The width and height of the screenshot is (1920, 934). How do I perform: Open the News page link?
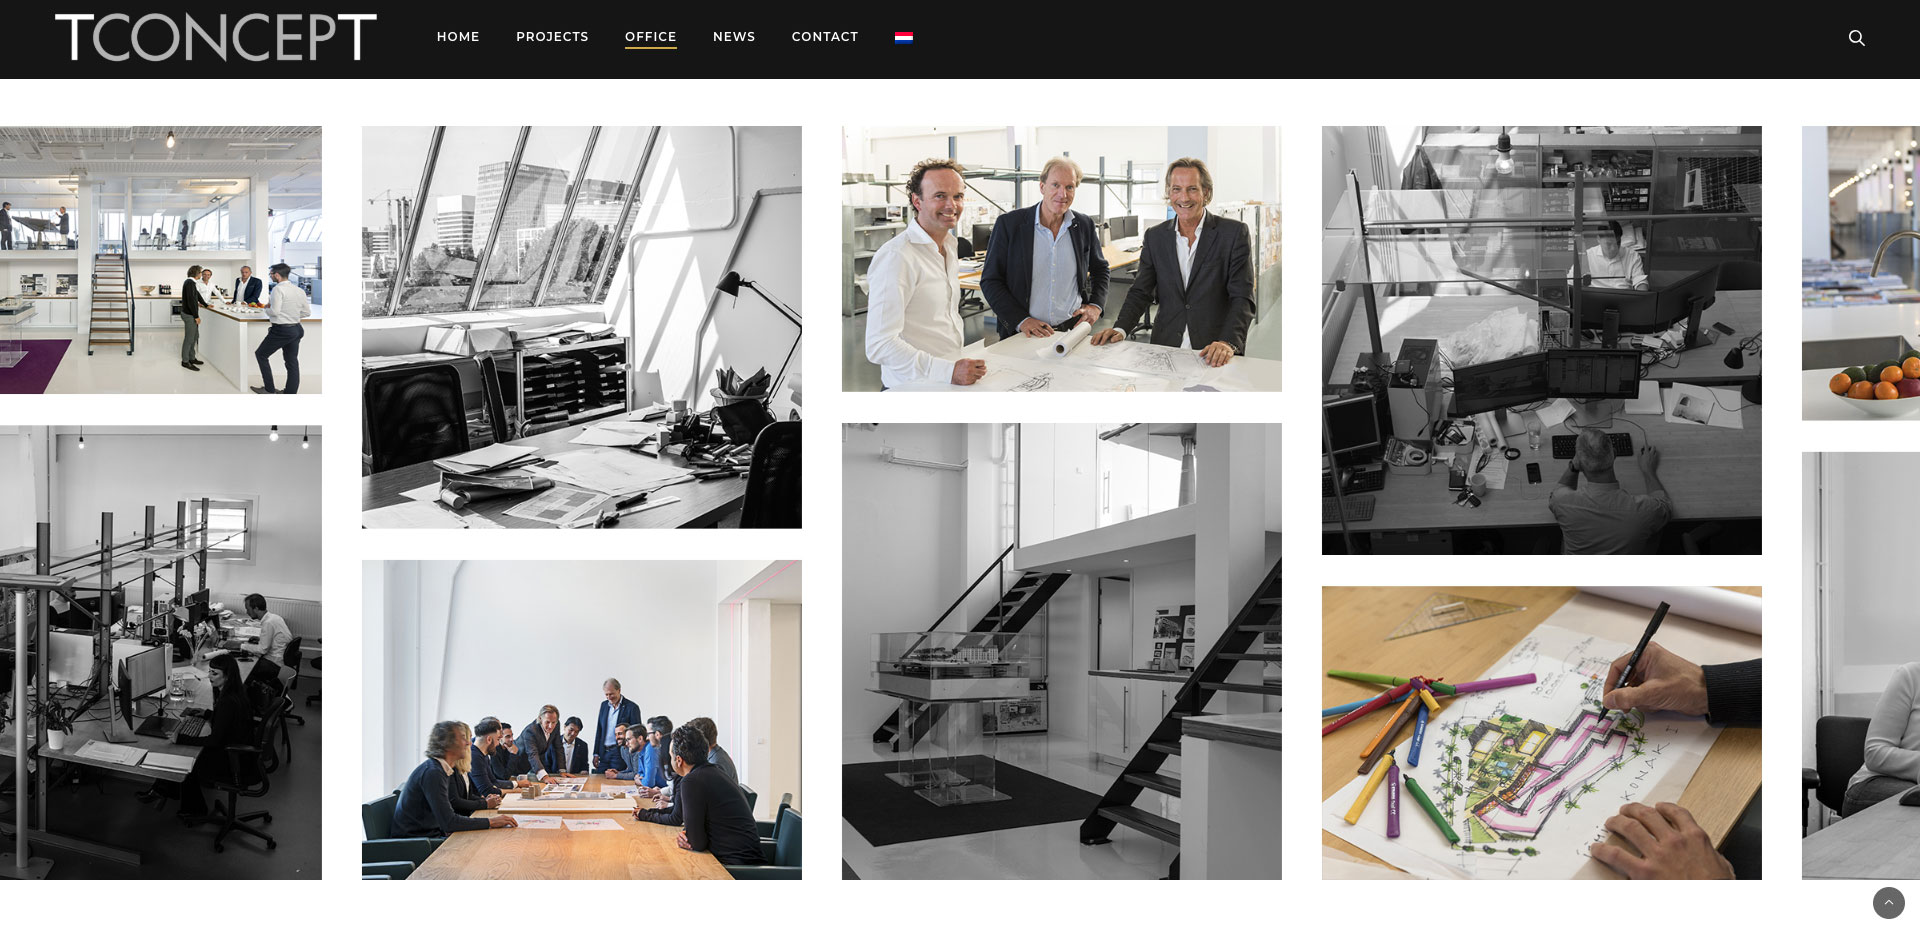[x=734, y=37]
